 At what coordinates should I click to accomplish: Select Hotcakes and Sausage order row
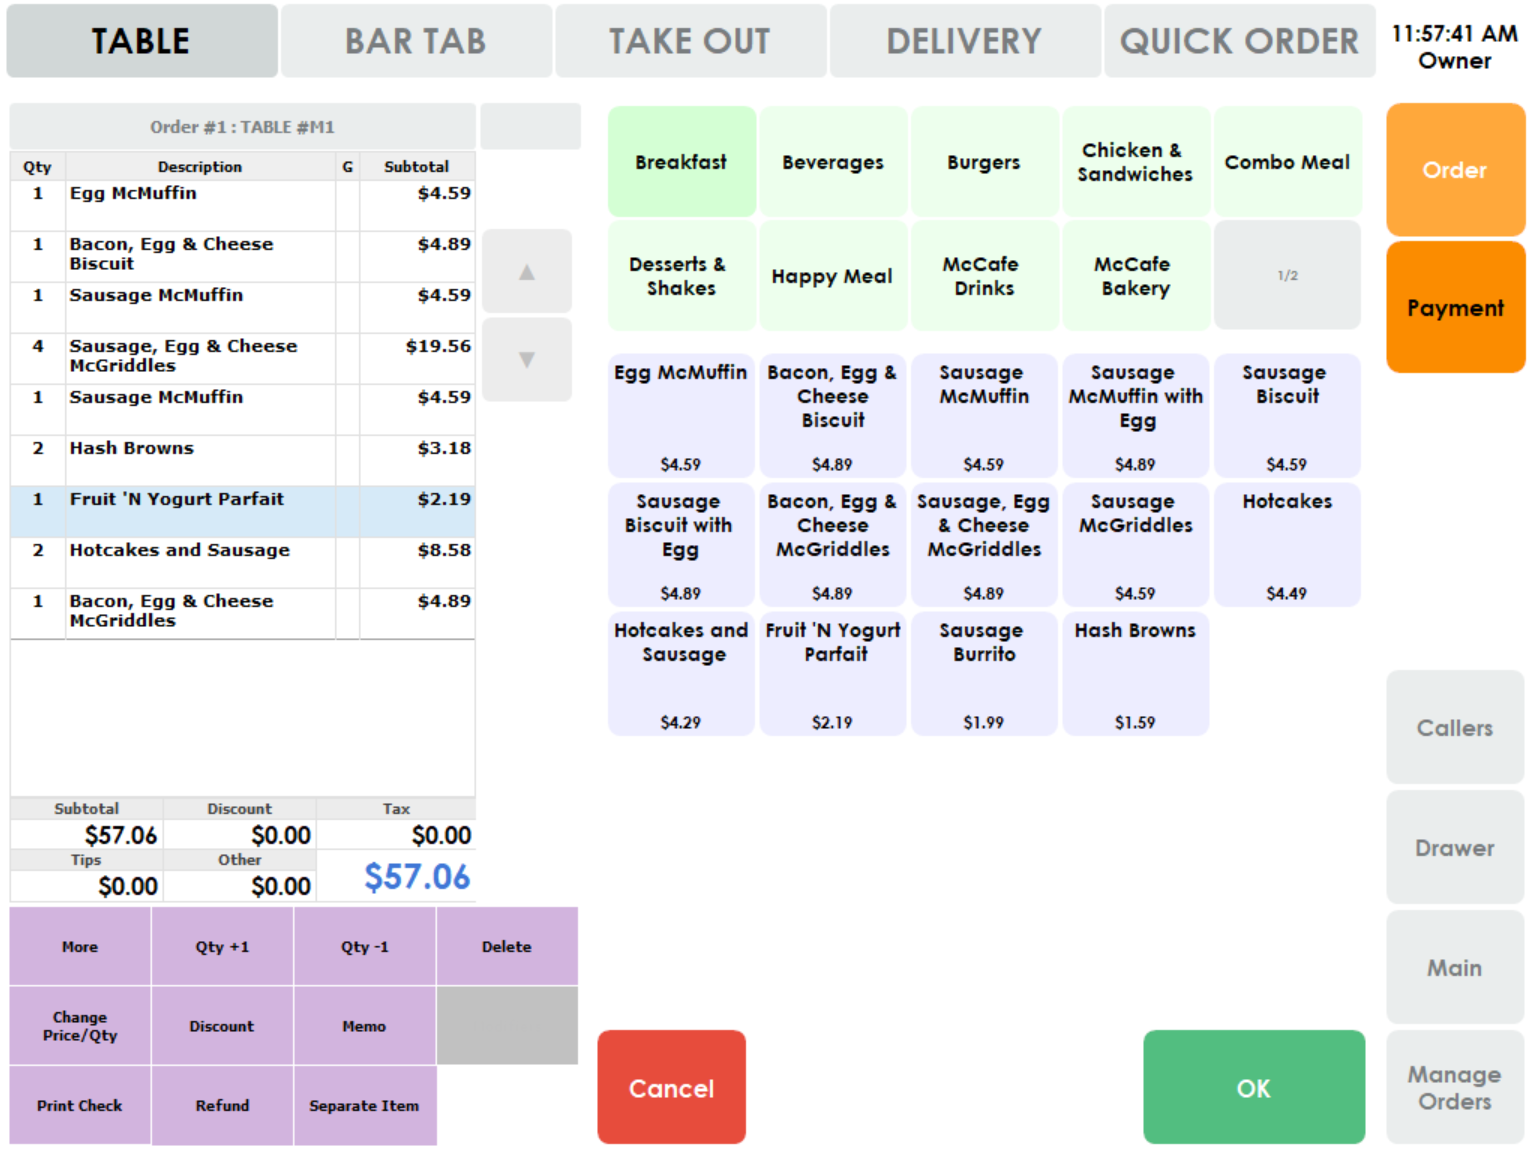tap(243, 563)
